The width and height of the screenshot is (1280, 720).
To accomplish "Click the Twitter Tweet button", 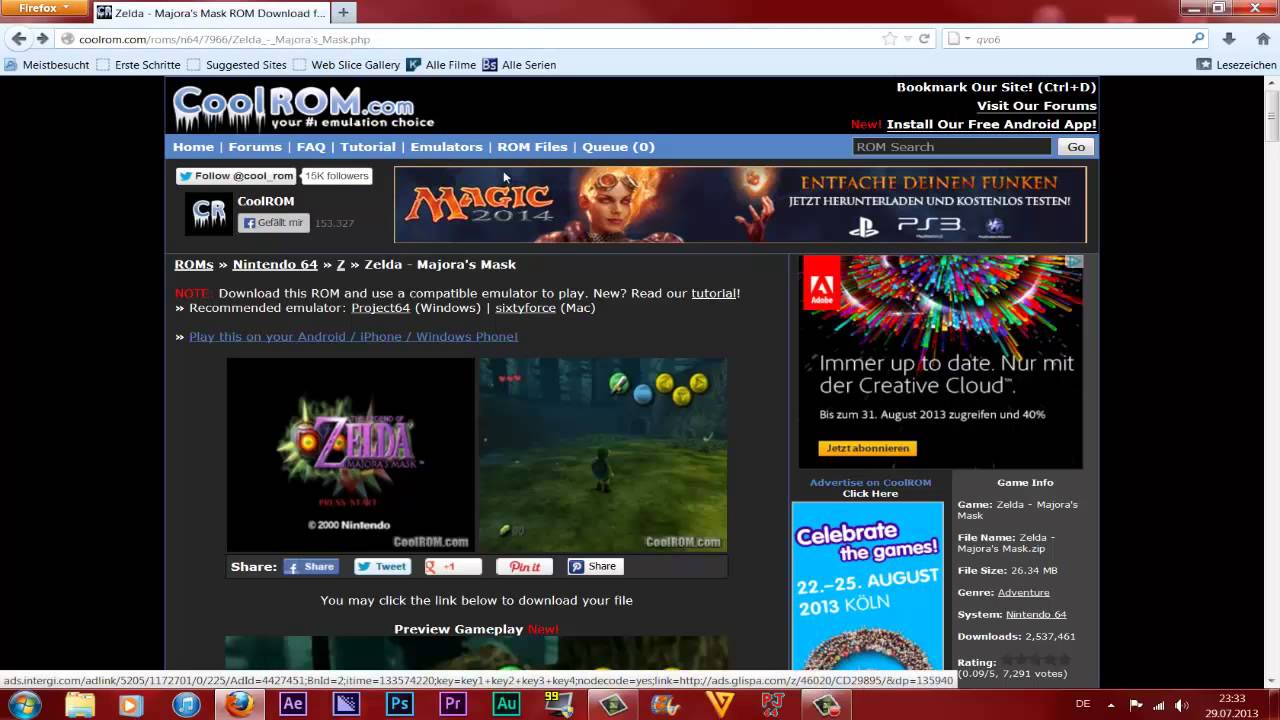I will pyautogui.click(x=382, y=566).
